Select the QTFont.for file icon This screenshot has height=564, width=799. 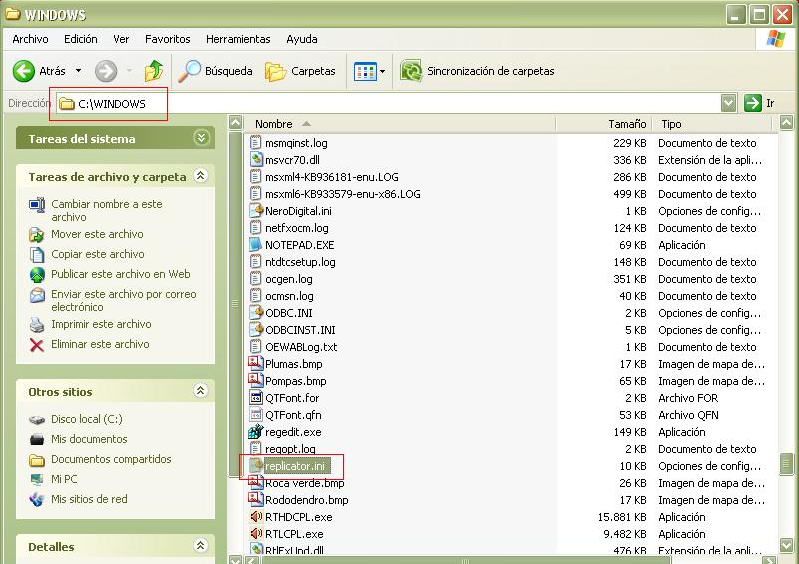click(x=255, y=397)
